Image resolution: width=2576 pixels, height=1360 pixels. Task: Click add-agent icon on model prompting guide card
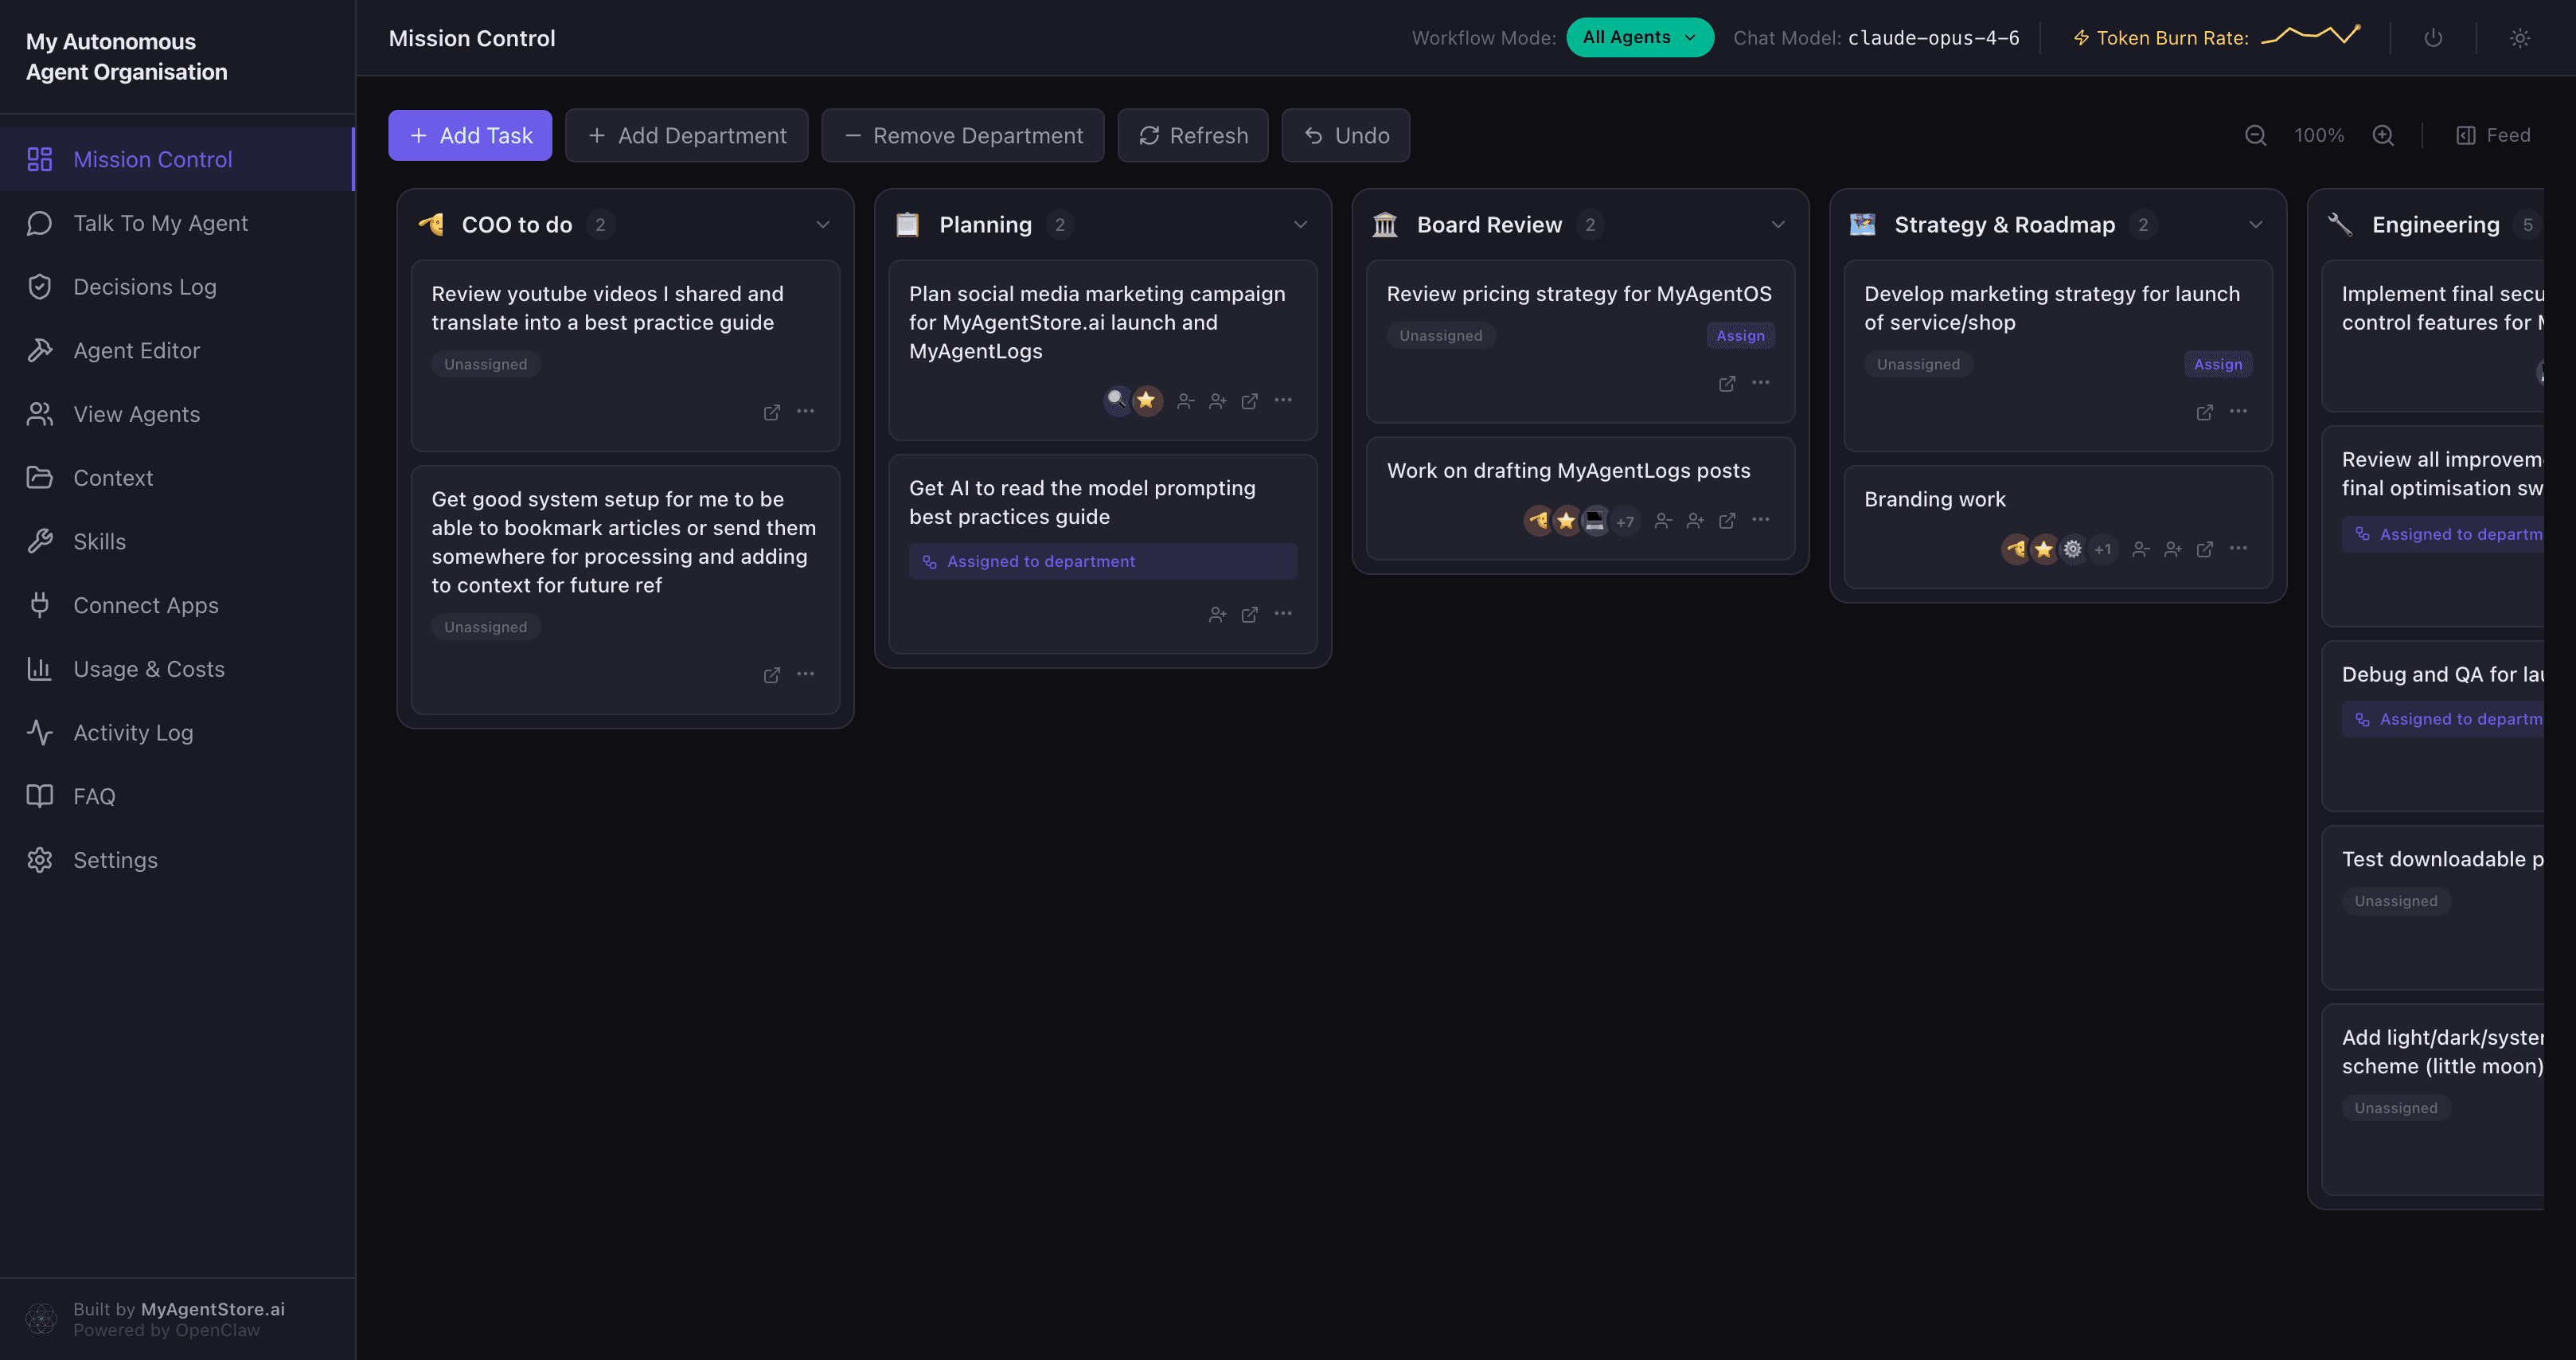(1217, 614)
